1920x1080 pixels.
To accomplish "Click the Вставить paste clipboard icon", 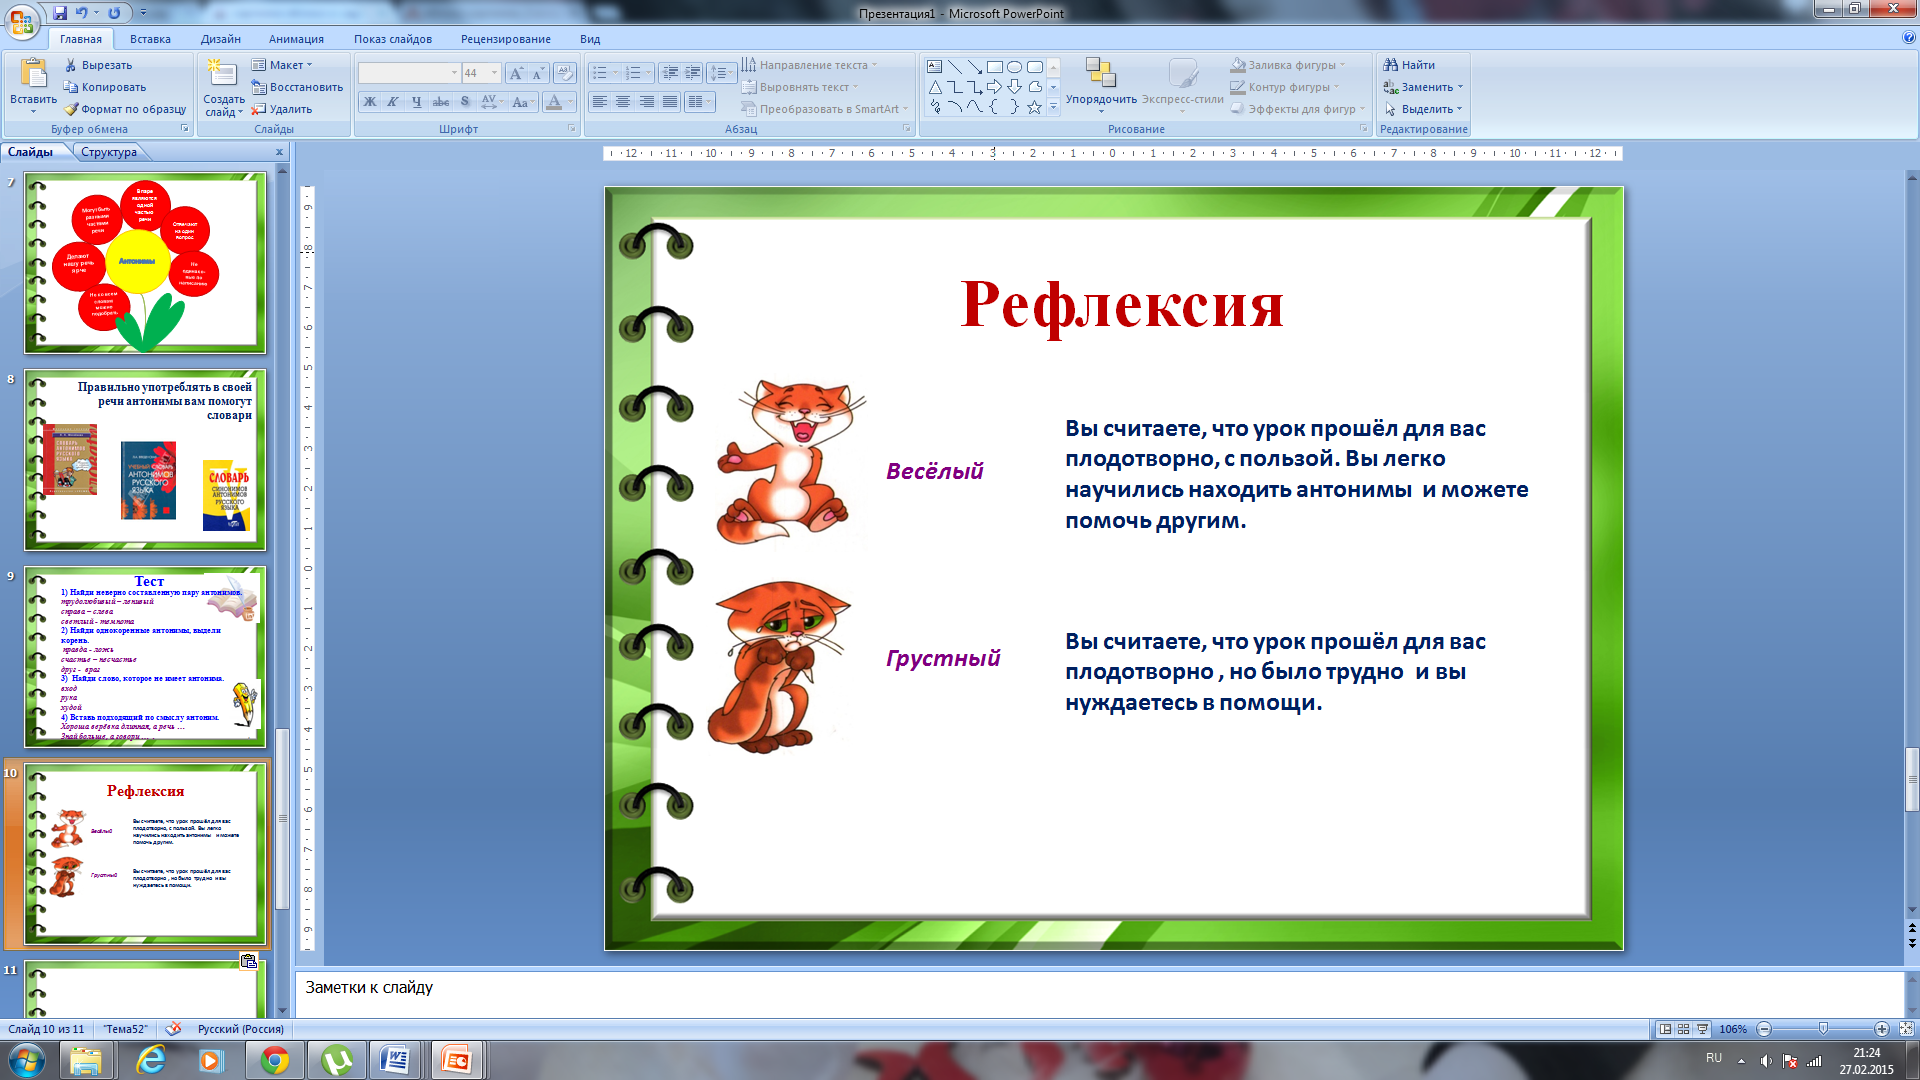I will [x=33, y=74].
